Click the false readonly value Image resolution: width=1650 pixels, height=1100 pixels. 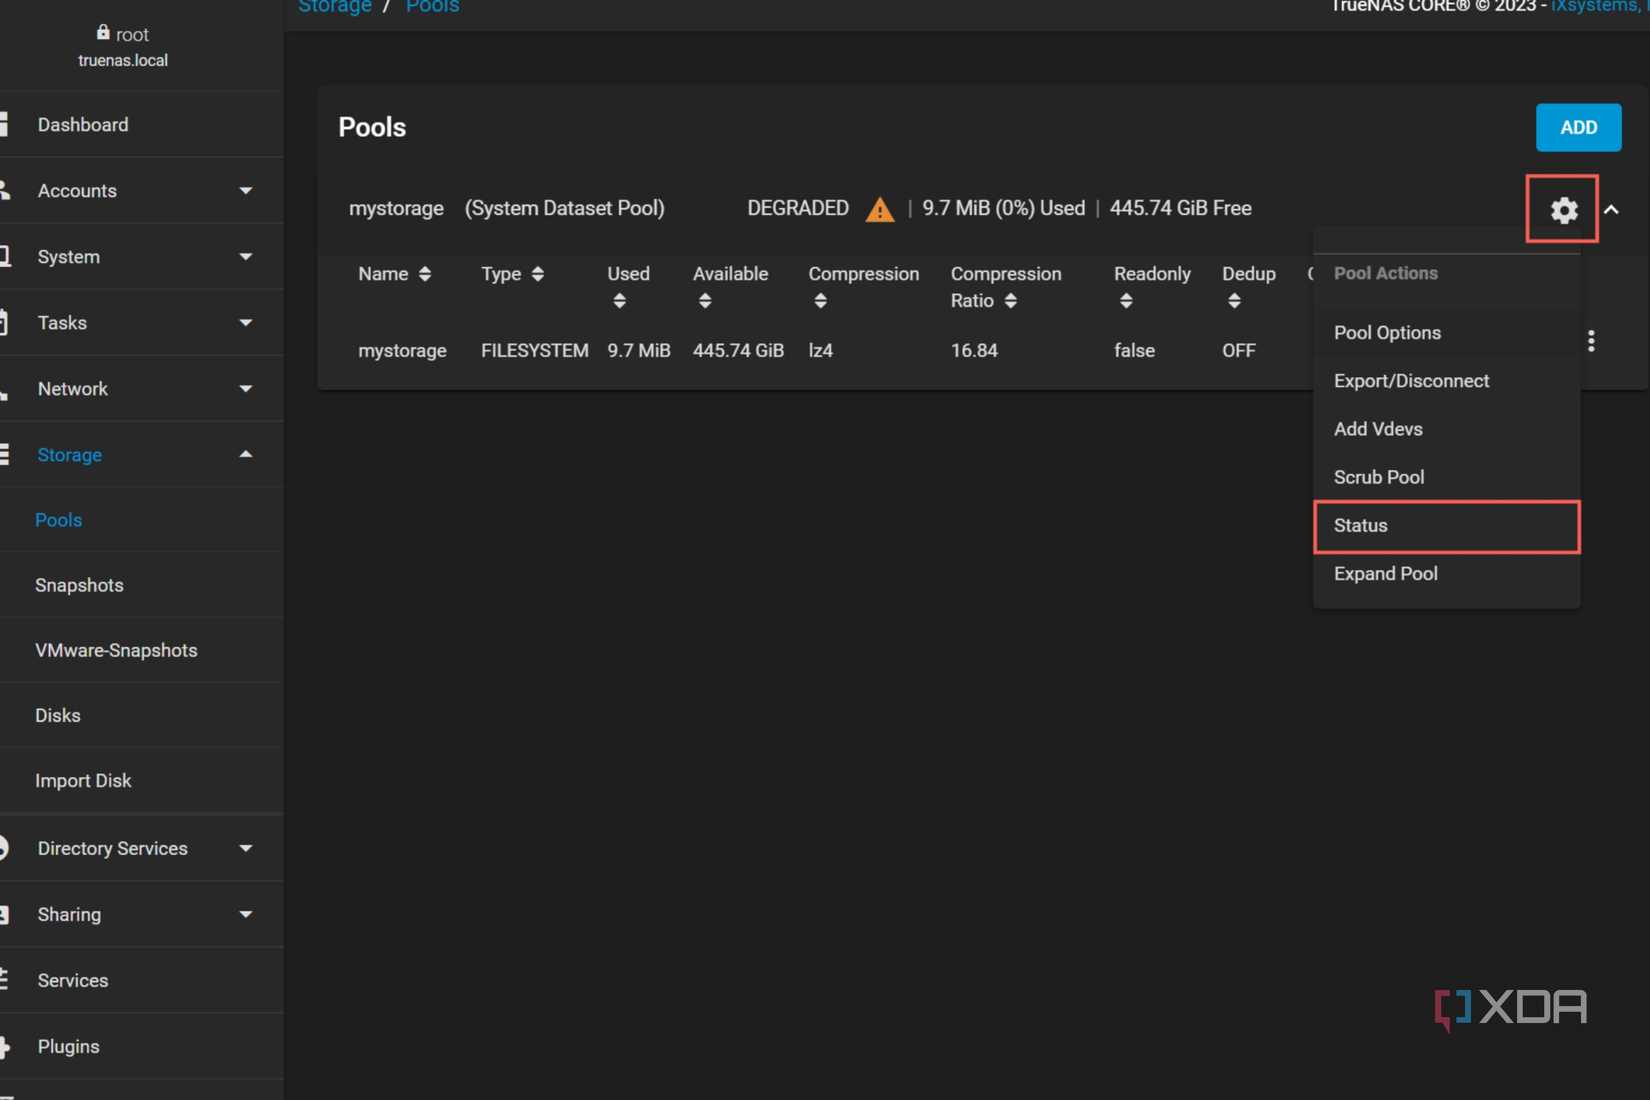tap(1134, 351)
